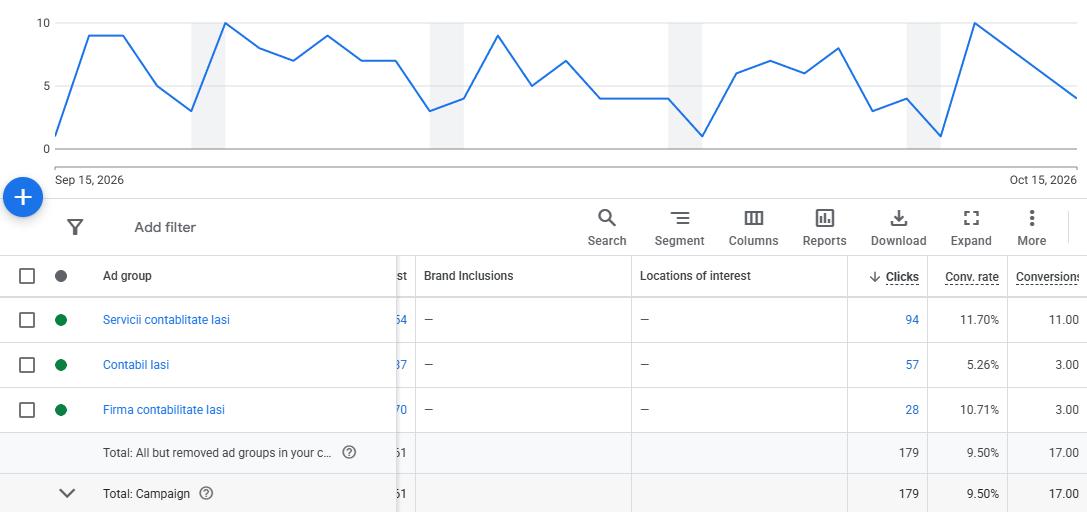Click green status dot for Firma contabilitate Iasi

click(61, 409)
